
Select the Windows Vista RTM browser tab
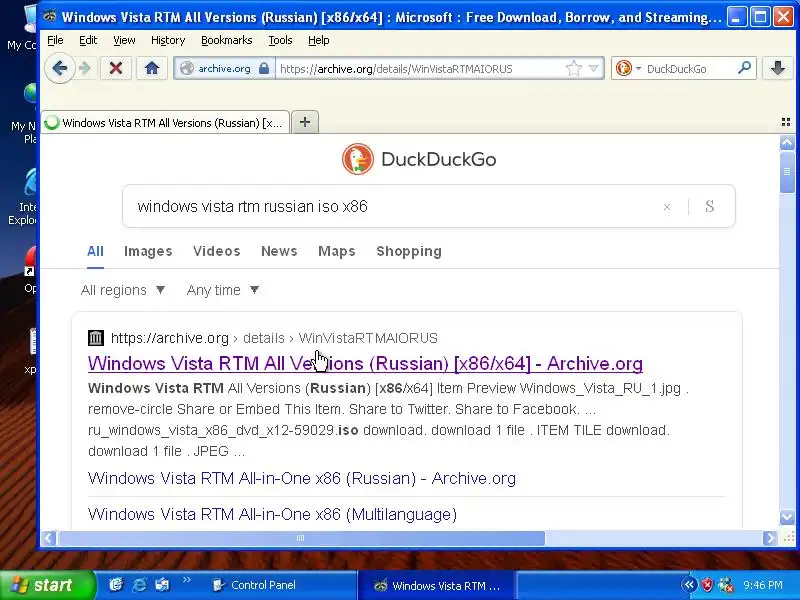(x=165, y=123)
